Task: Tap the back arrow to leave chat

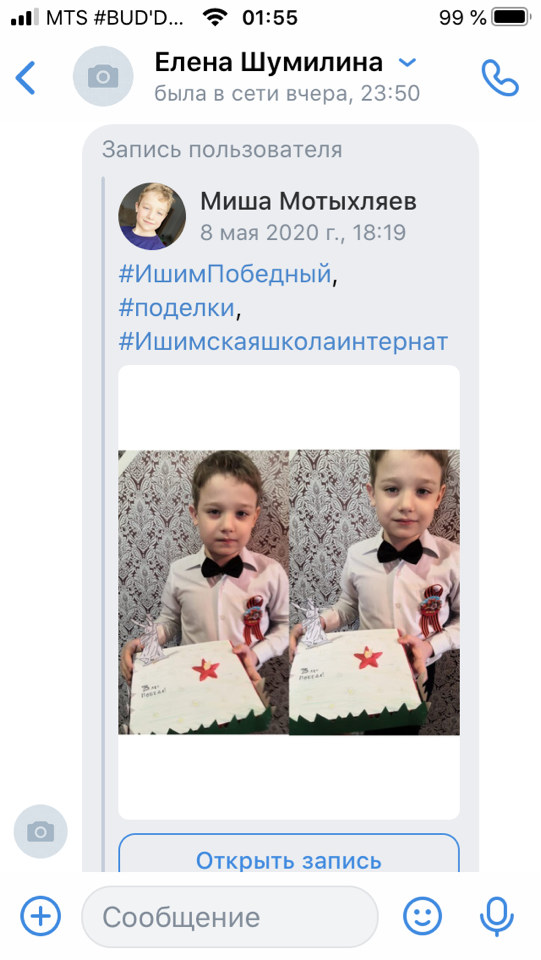Action: point(25,78)
